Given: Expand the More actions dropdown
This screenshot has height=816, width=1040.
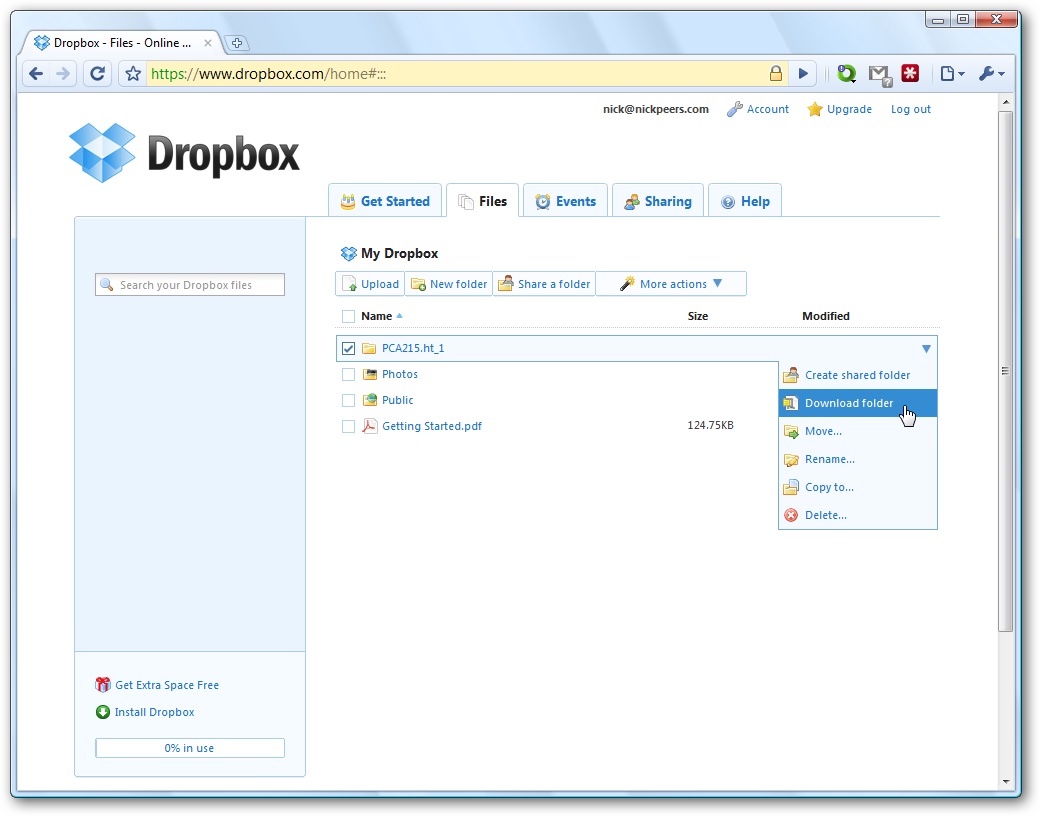Looking at the screenshot, I should tap(671, 284).
